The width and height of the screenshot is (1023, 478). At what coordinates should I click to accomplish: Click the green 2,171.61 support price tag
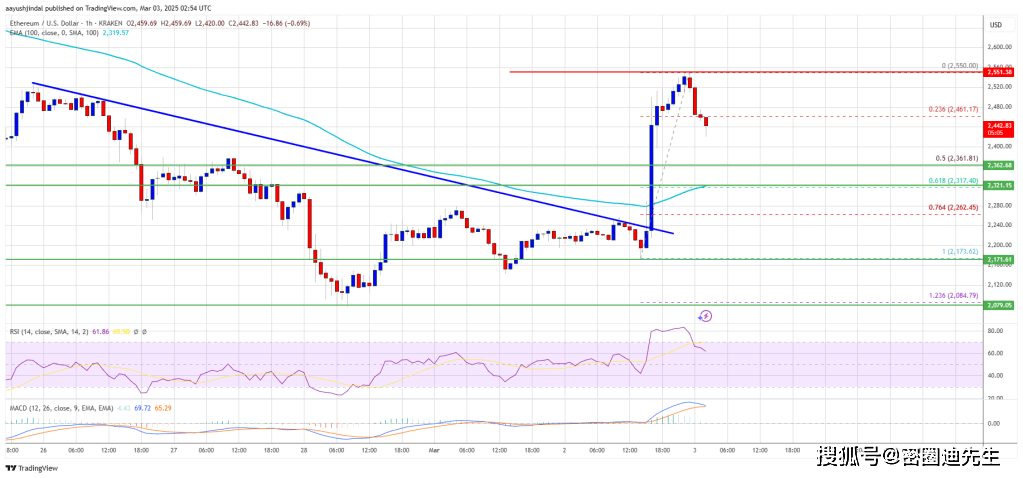click(x=1000, y=259)
